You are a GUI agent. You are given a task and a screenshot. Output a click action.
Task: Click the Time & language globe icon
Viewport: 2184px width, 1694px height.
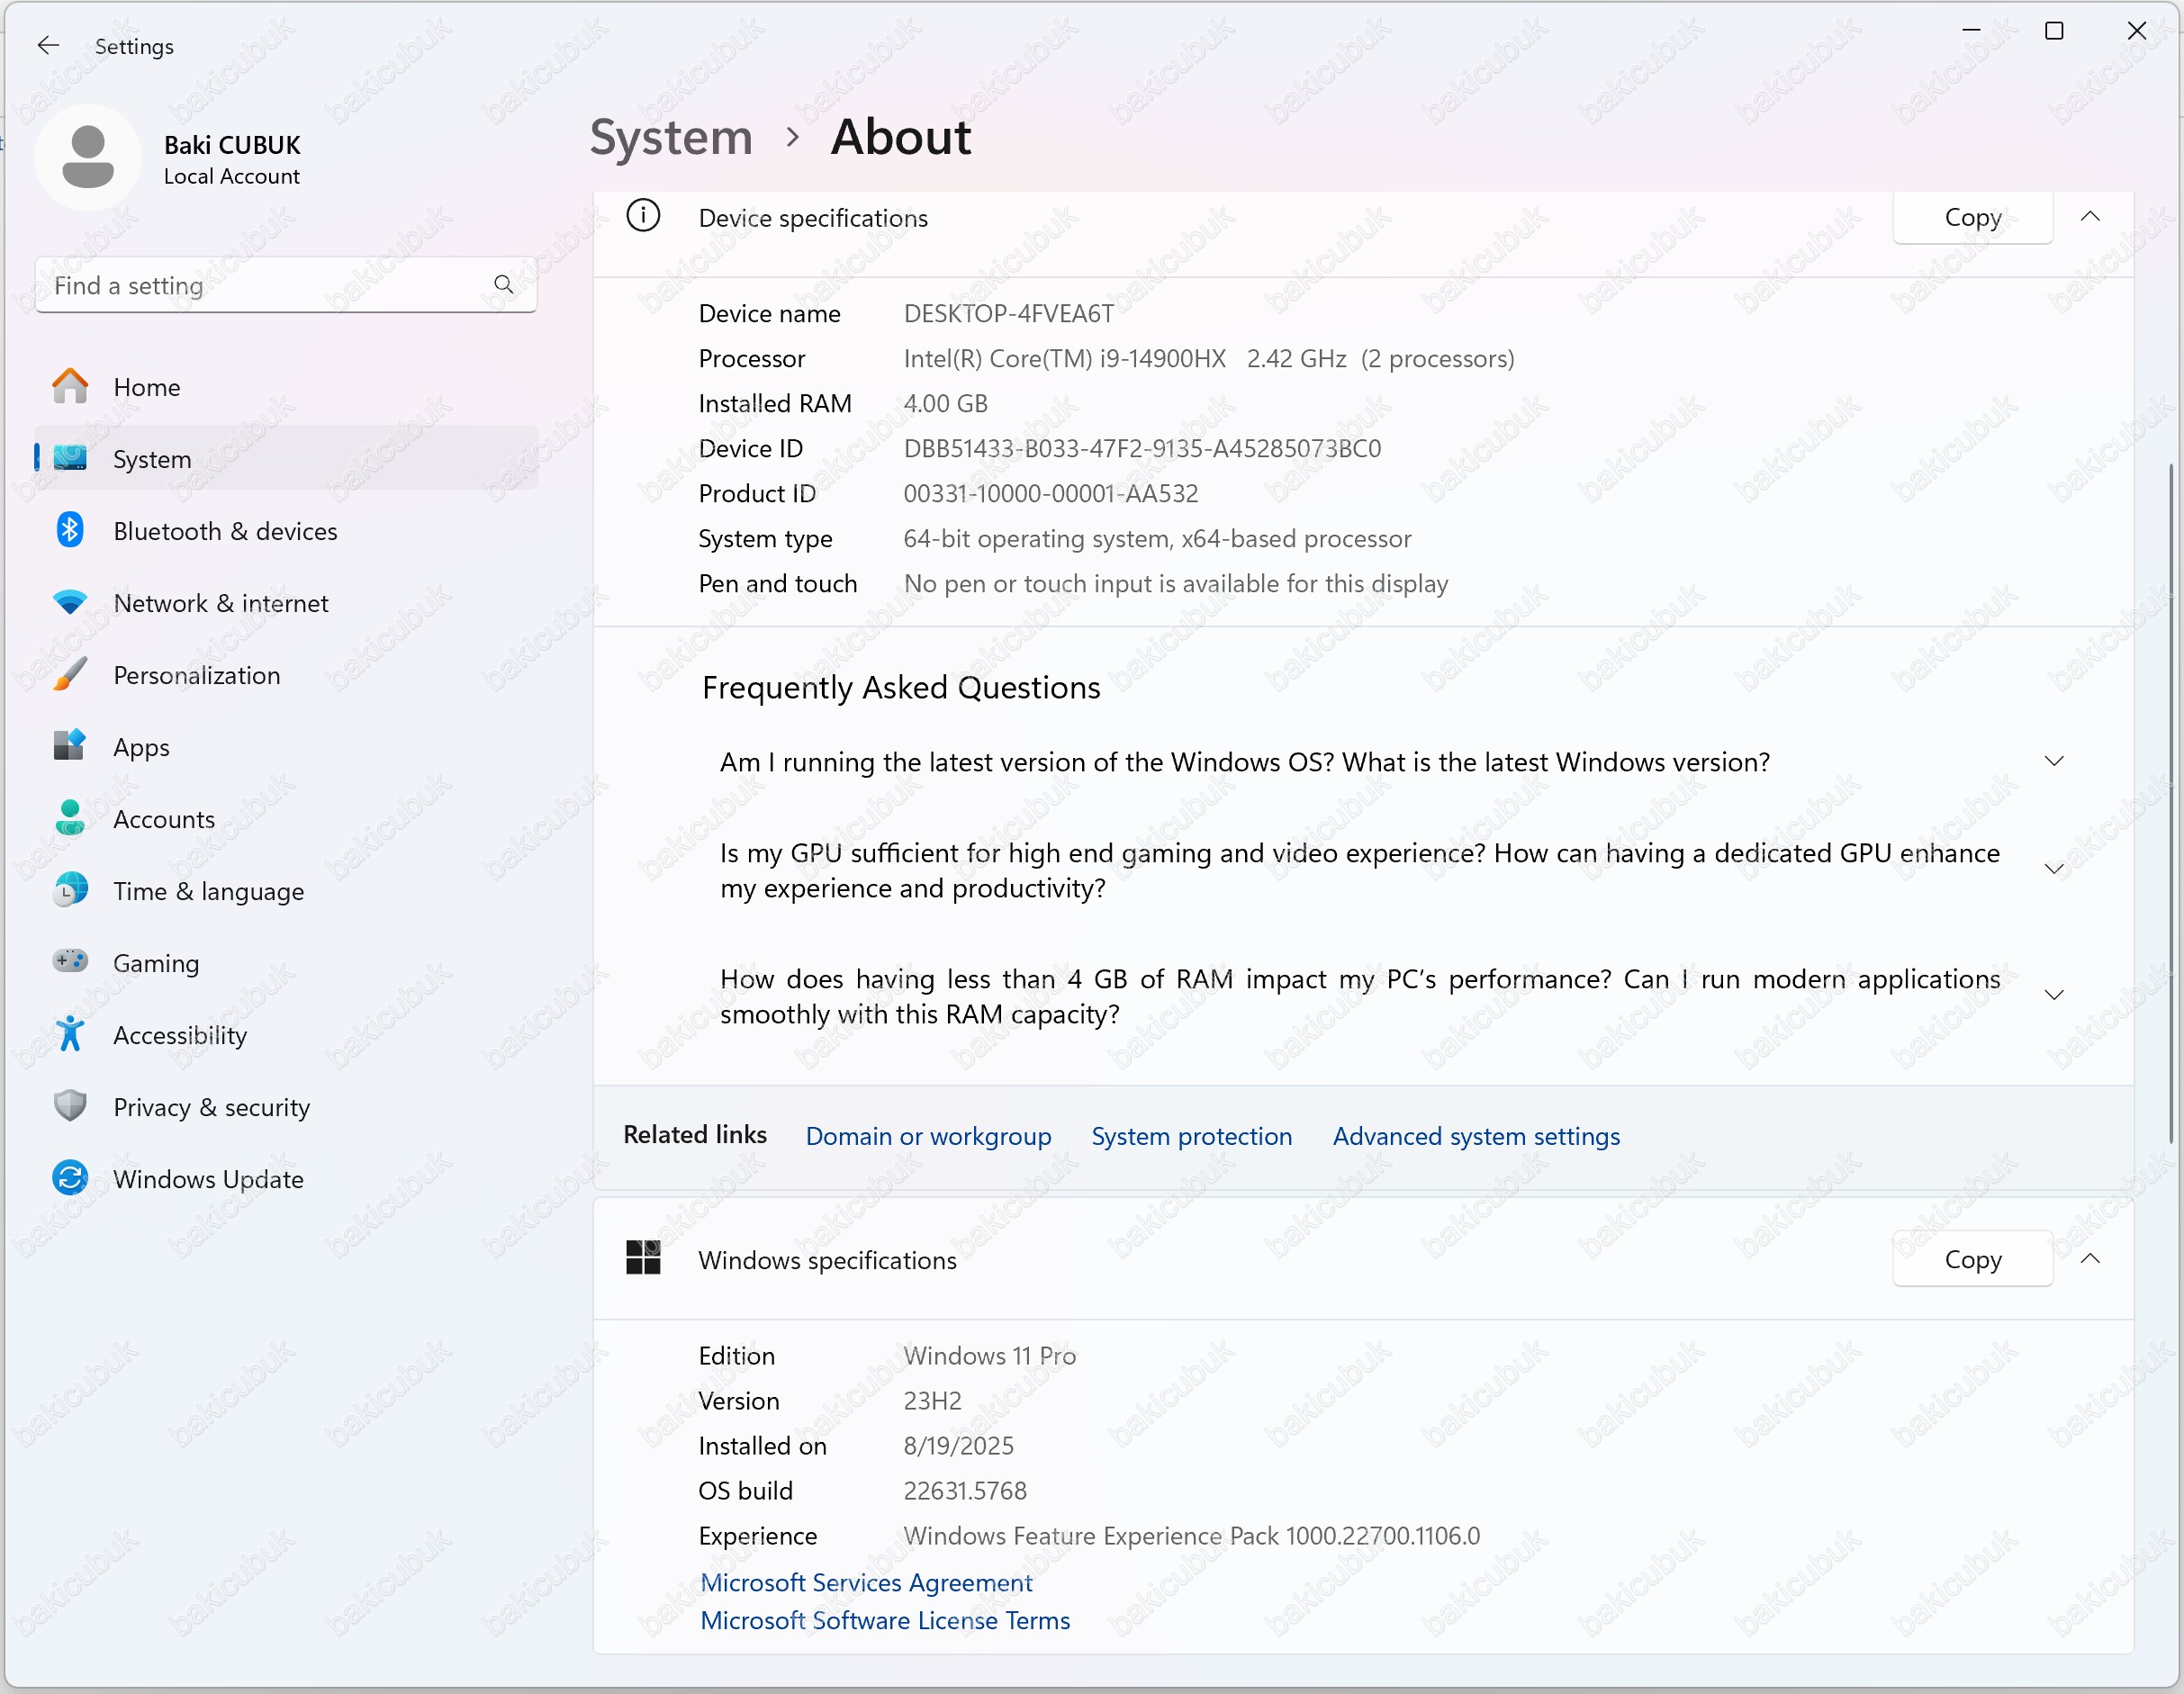(x=70, y=891)
